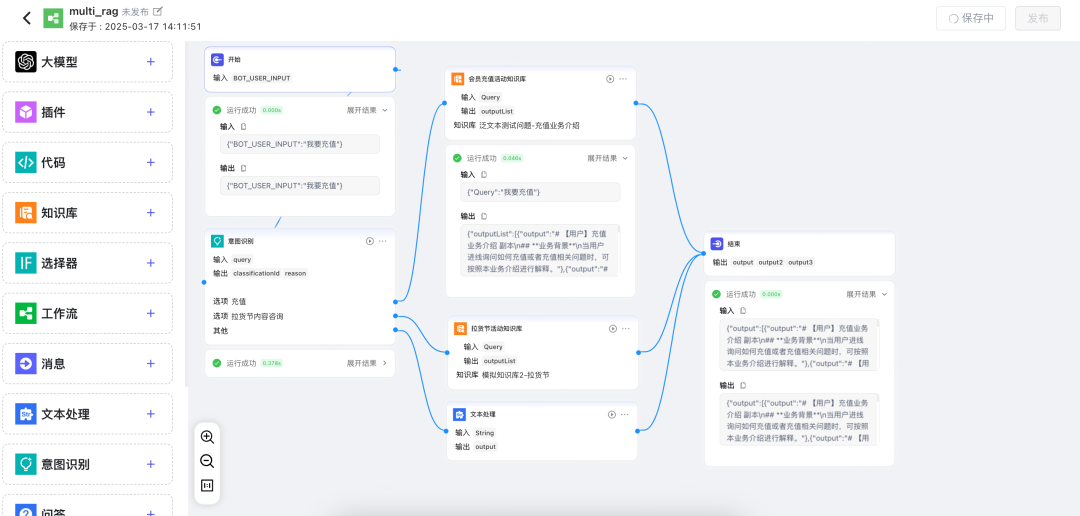Image resolution: width=1080 pixels, height=516 pixels.
Task: Click the 消息 sidebar icon
Action: 26,364
